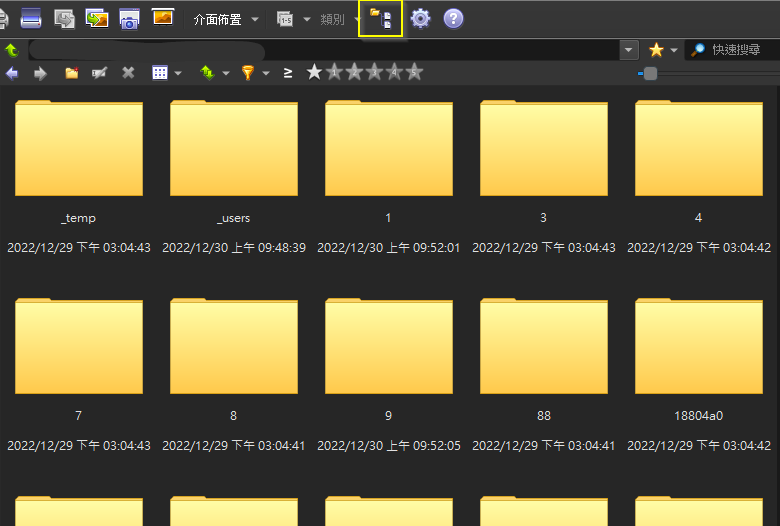
Task: Show files in subfolders icon
Action: 381,19
